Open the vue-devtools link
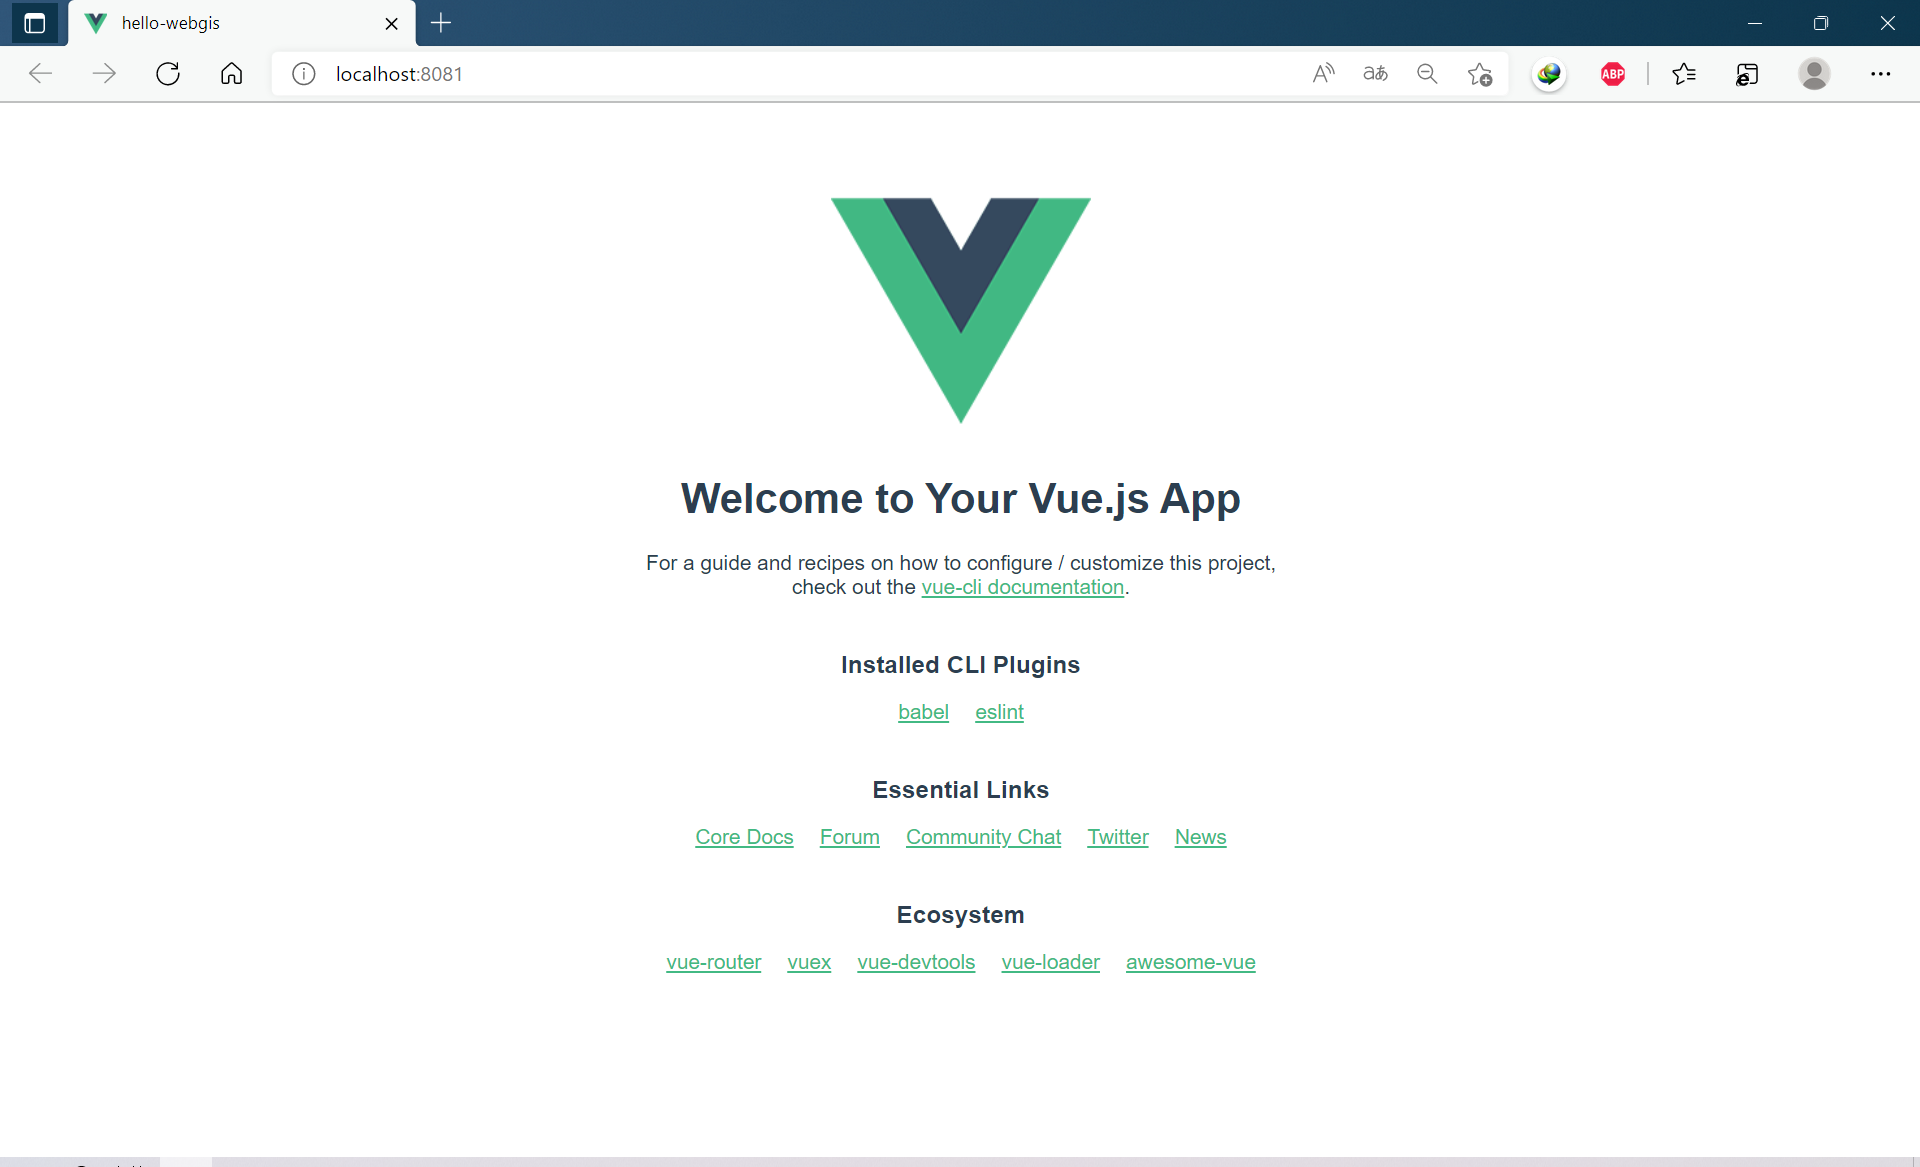 916,963
